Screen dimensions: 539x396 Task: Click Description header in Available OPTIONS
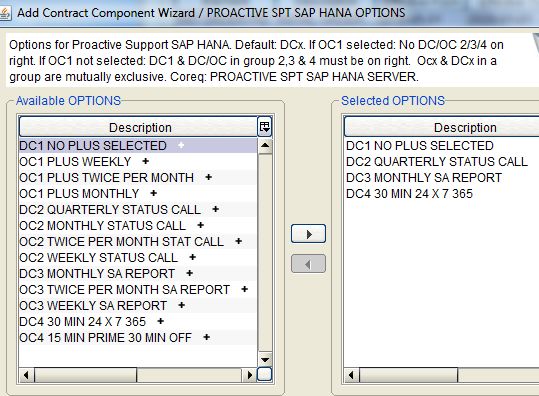[x=138, y=127]
